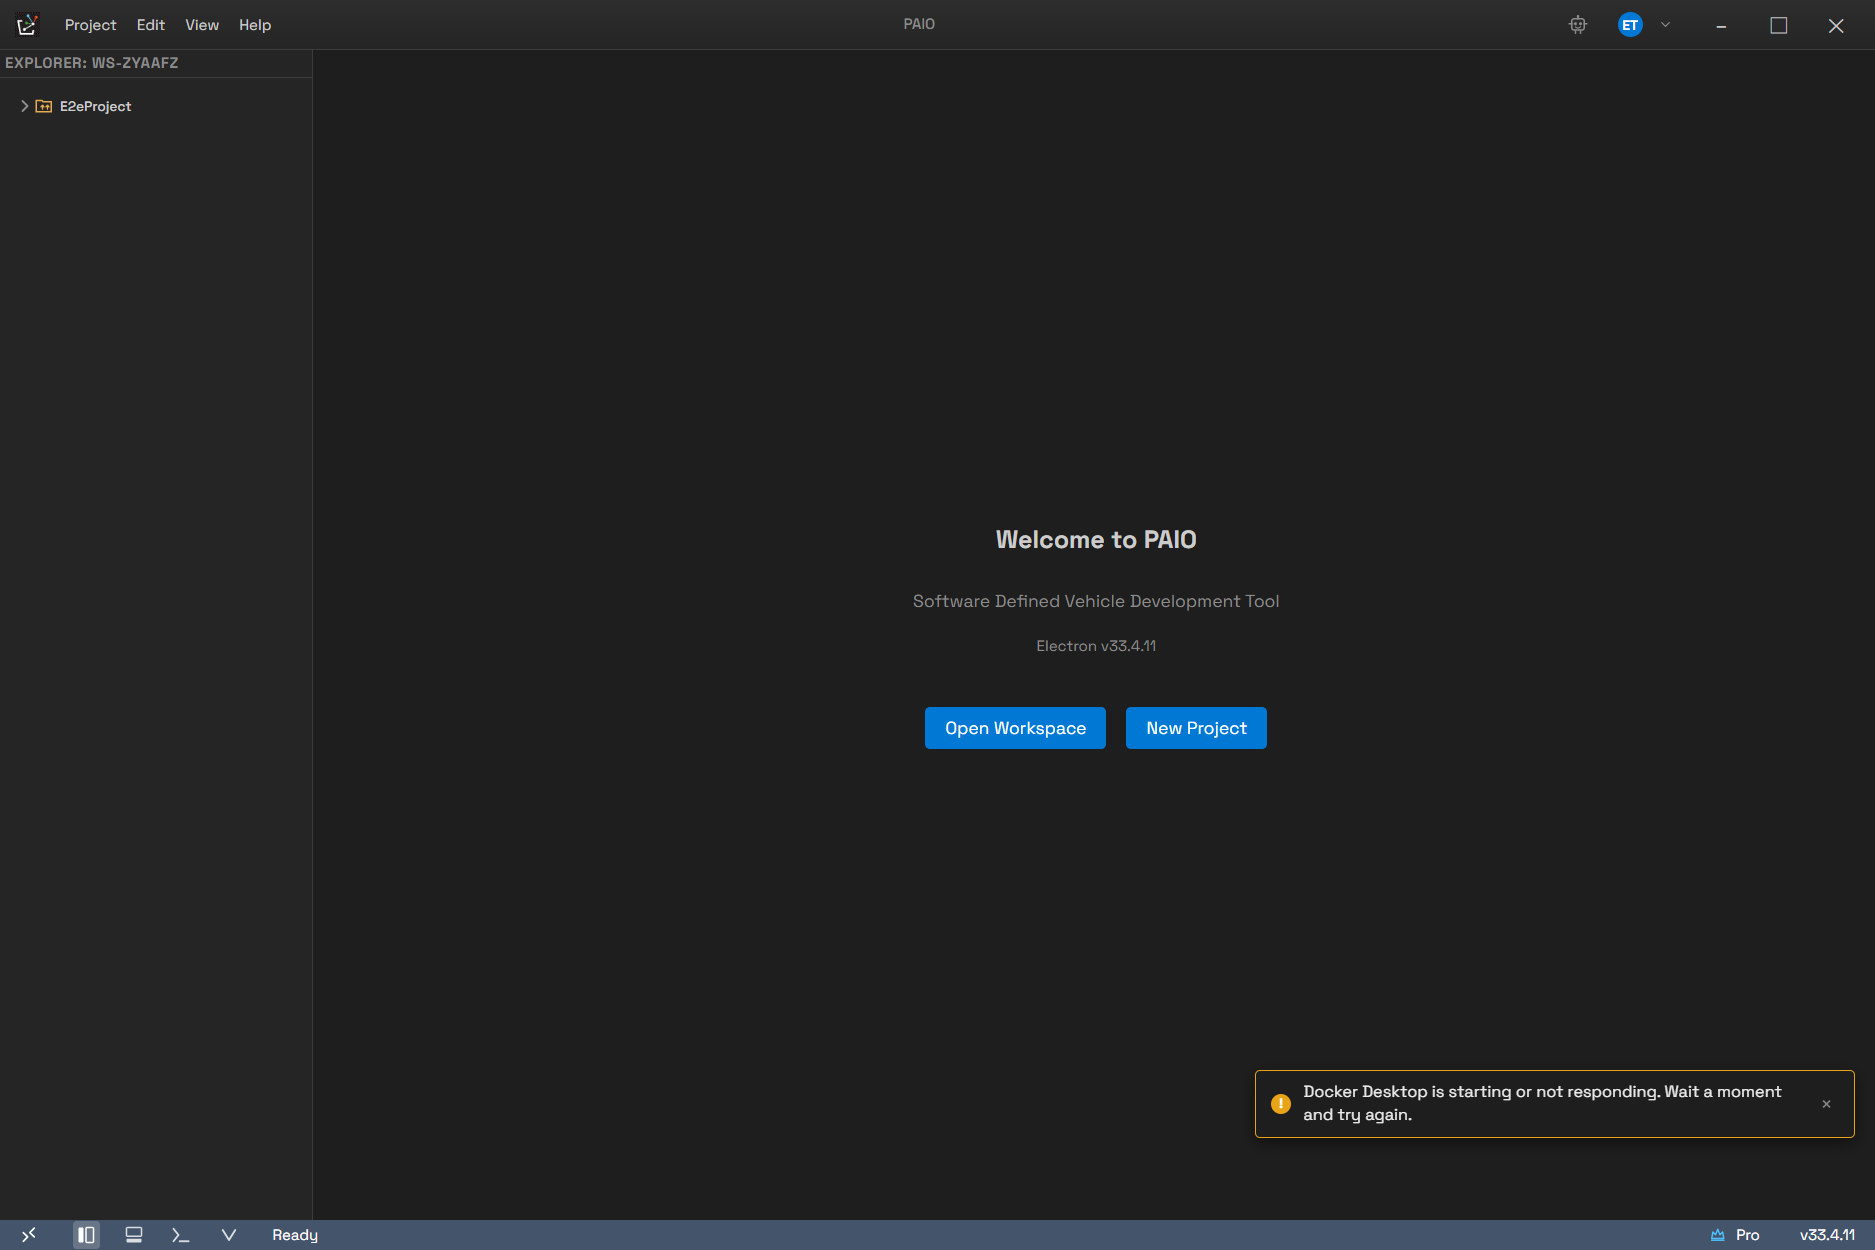1875x1250 pixels.
Task: Click the Pro license label
Action: pyautogui.click(x=1748, y=1235)
